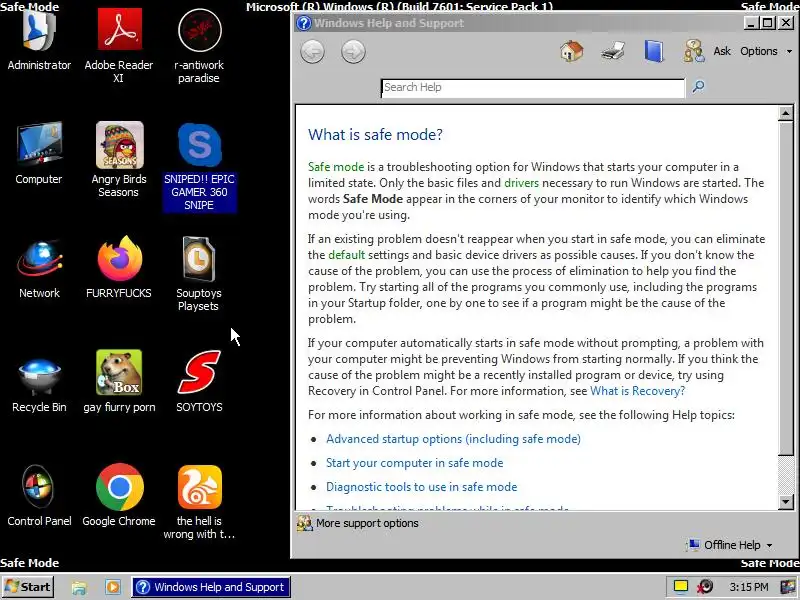Select the SOYTOYS desktop icon
This screenshot has width=800, height=600.
[x=199, y=382]
